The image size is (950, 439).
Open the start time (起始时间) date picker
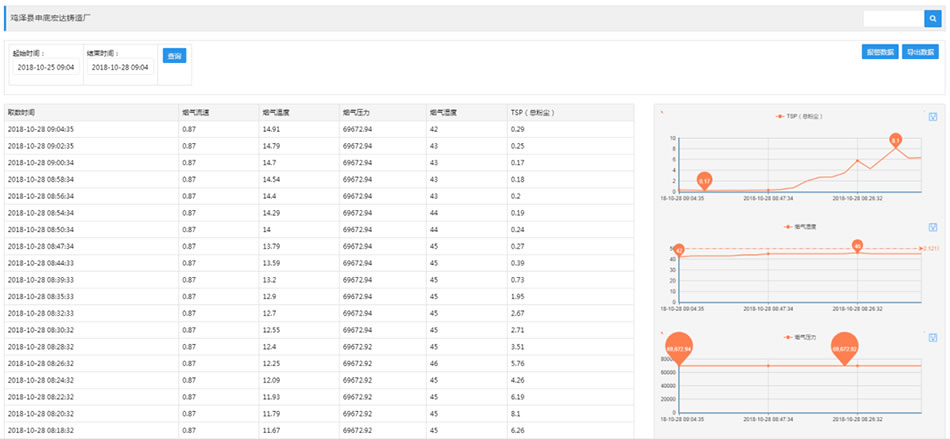(45, 68)
